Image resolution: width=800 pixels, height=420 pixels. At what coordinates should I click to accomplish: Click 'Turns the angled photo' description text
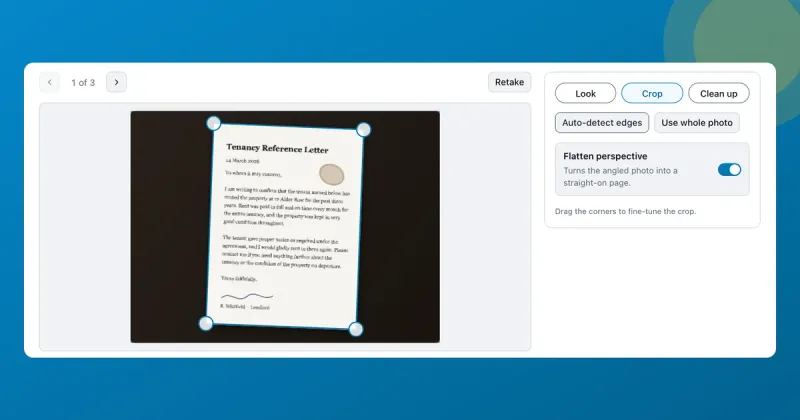click(620, 177)
